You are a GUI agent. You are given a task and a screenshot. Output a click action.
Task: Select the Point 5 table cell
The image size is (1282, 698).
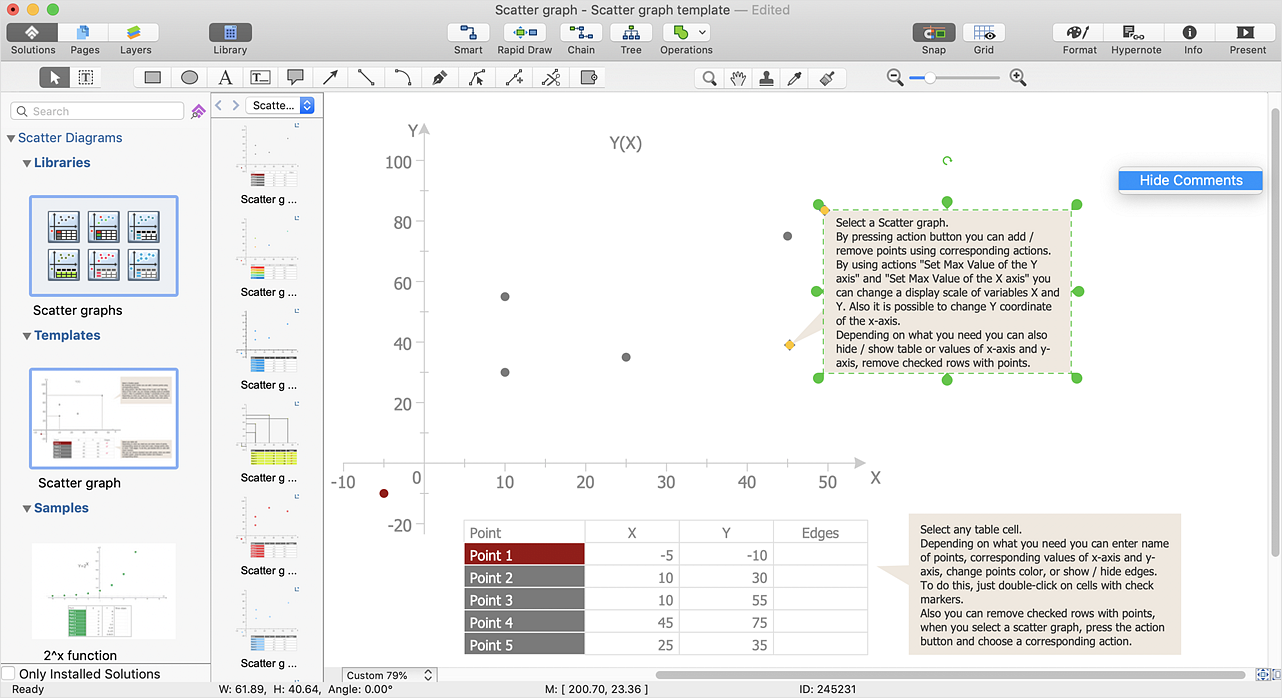tap(525, 645)
